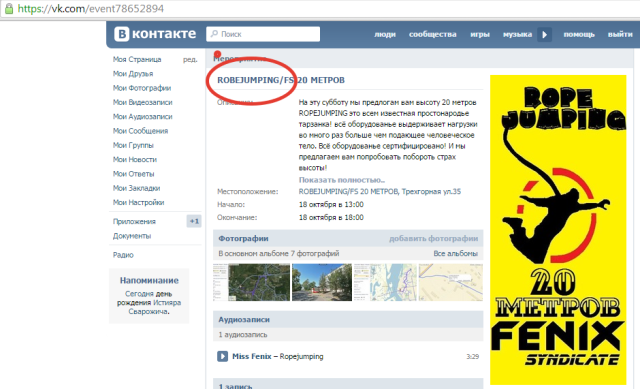The image size is (640, 389).
Task: Click the start time '18 октября в 13:00'
Action: point(331,205)
